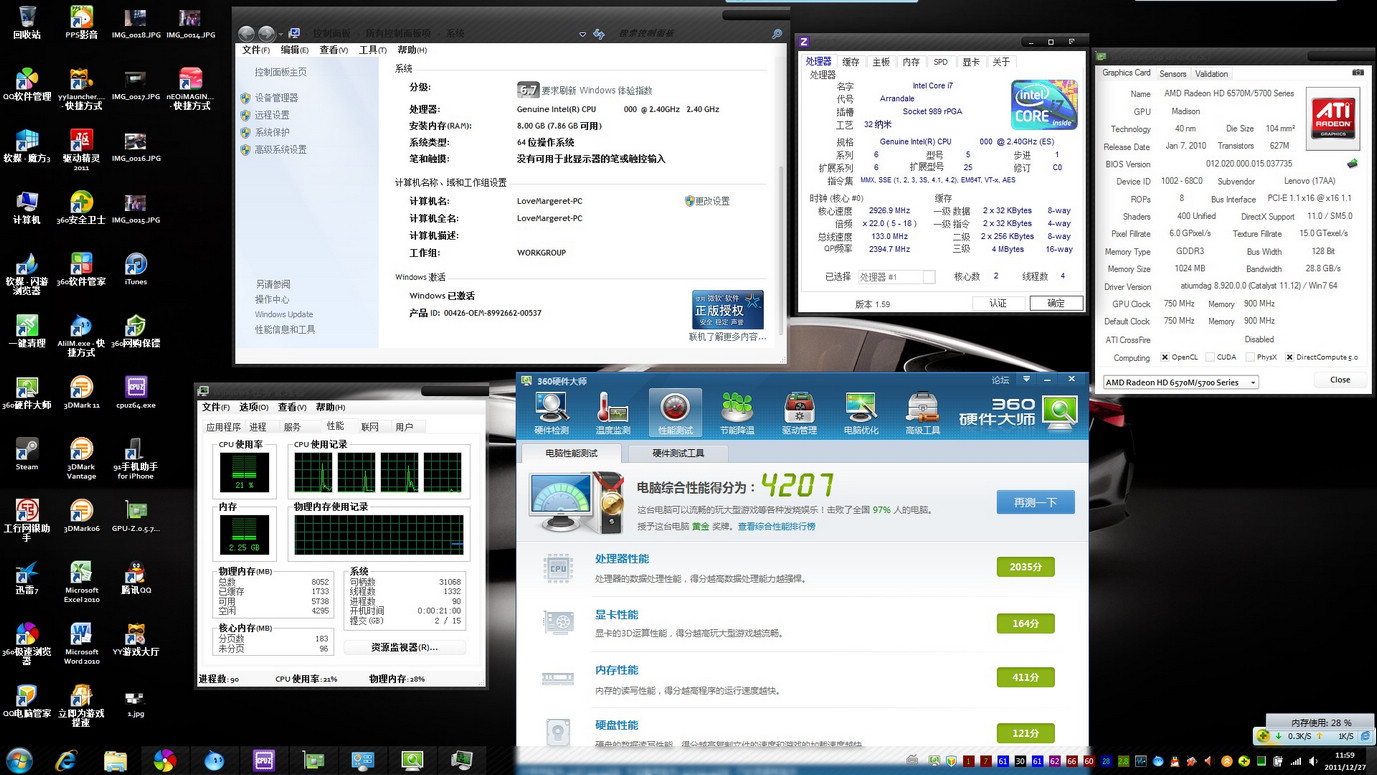This screenshot has height=775, width=1377.
Task: Switch to 硬件测试工具 tab in 360硬件大师
Action: [678, 453]
